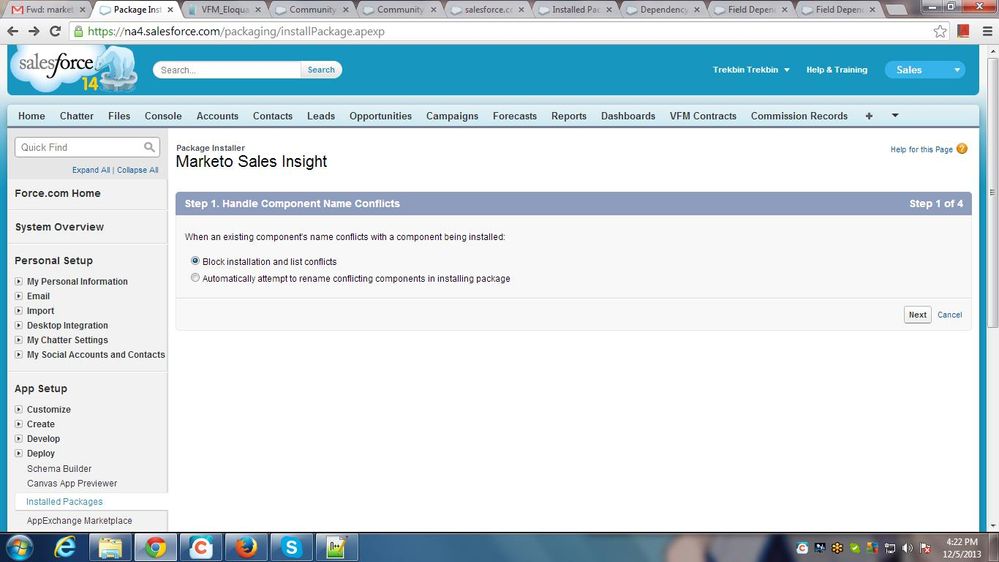Switch to the Dashboards tab
Viewport: 999px width, 562px height.
point(628,116)
